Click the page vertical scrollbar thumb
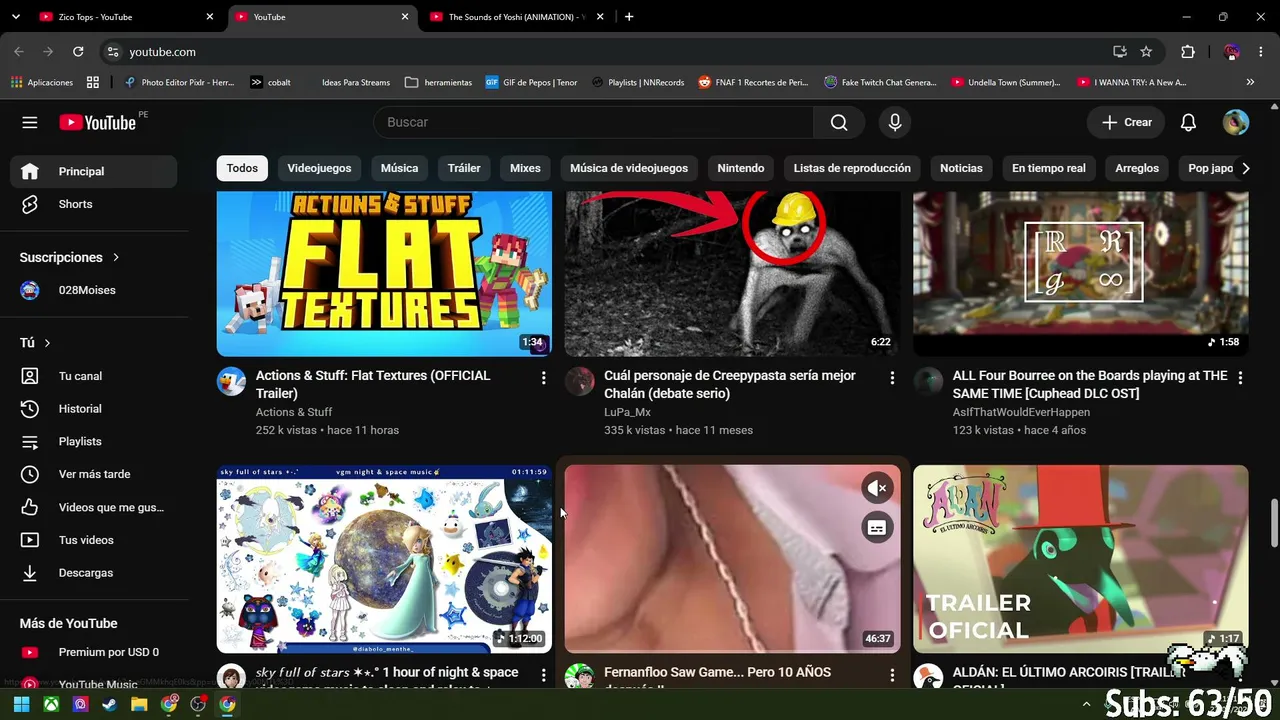The image size is (1280, 720). coord(1274,523)
